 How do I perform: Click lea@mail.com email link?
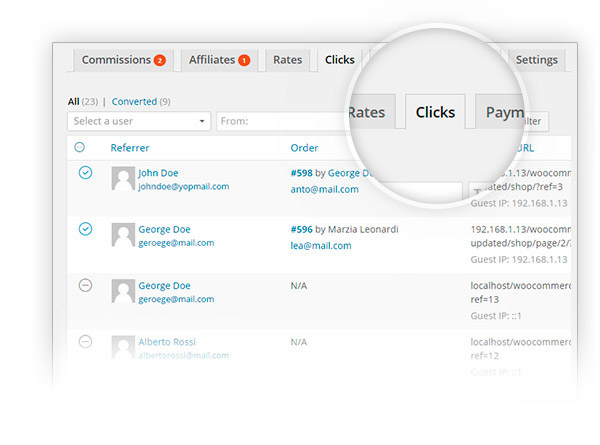pyautogui.click(x=321, y=246)
